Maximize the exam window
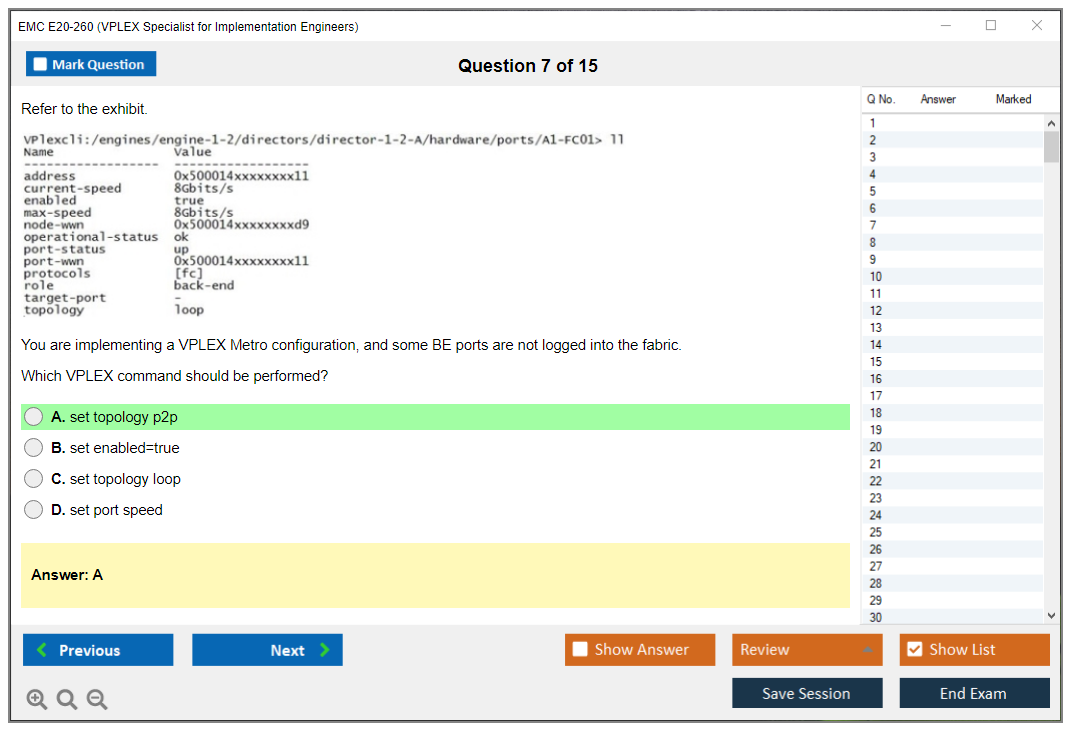This screenshot has height=735, width=1075. click(991, 26)
